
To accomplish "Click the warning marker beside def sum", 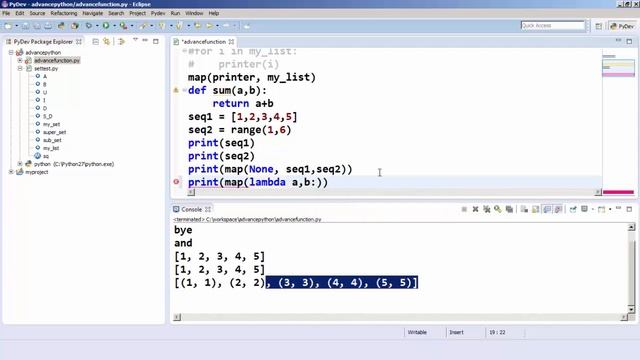I will click(x=176, y=90).
